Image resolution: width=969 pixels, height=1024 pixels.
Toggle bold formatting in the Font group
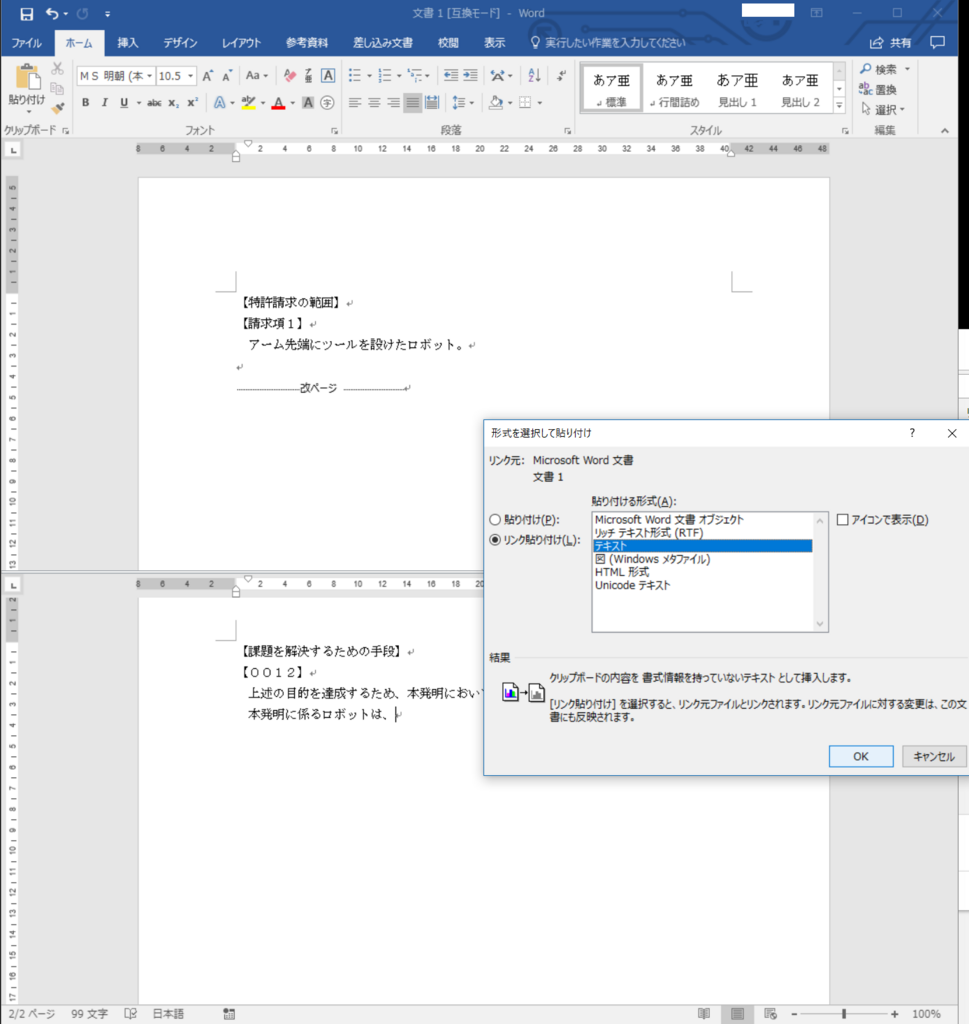[x=86, y=102]
